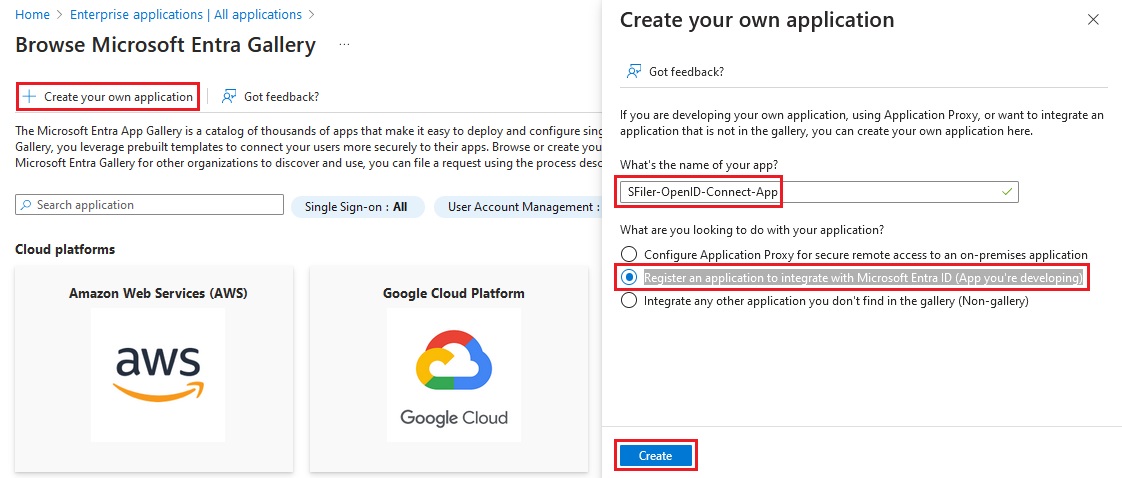This screenshot has height=478, width=1122.
Task: Focus the Search application box
Action: click(x=150, y=205)
